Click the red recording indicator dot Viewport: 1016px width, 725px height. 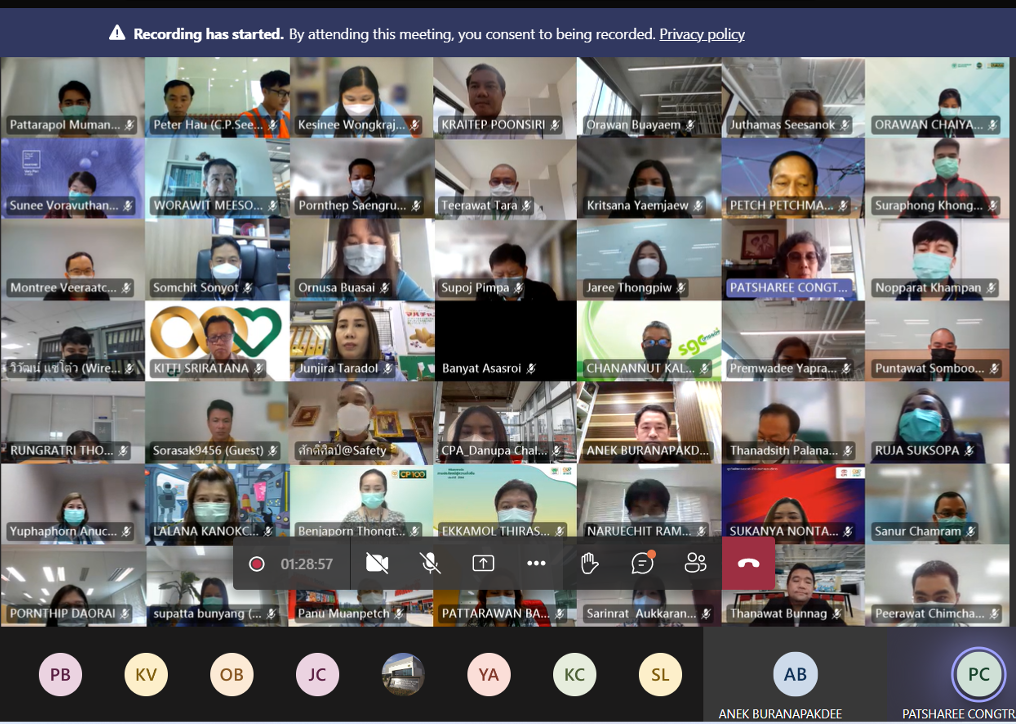[x=257, y=564]
